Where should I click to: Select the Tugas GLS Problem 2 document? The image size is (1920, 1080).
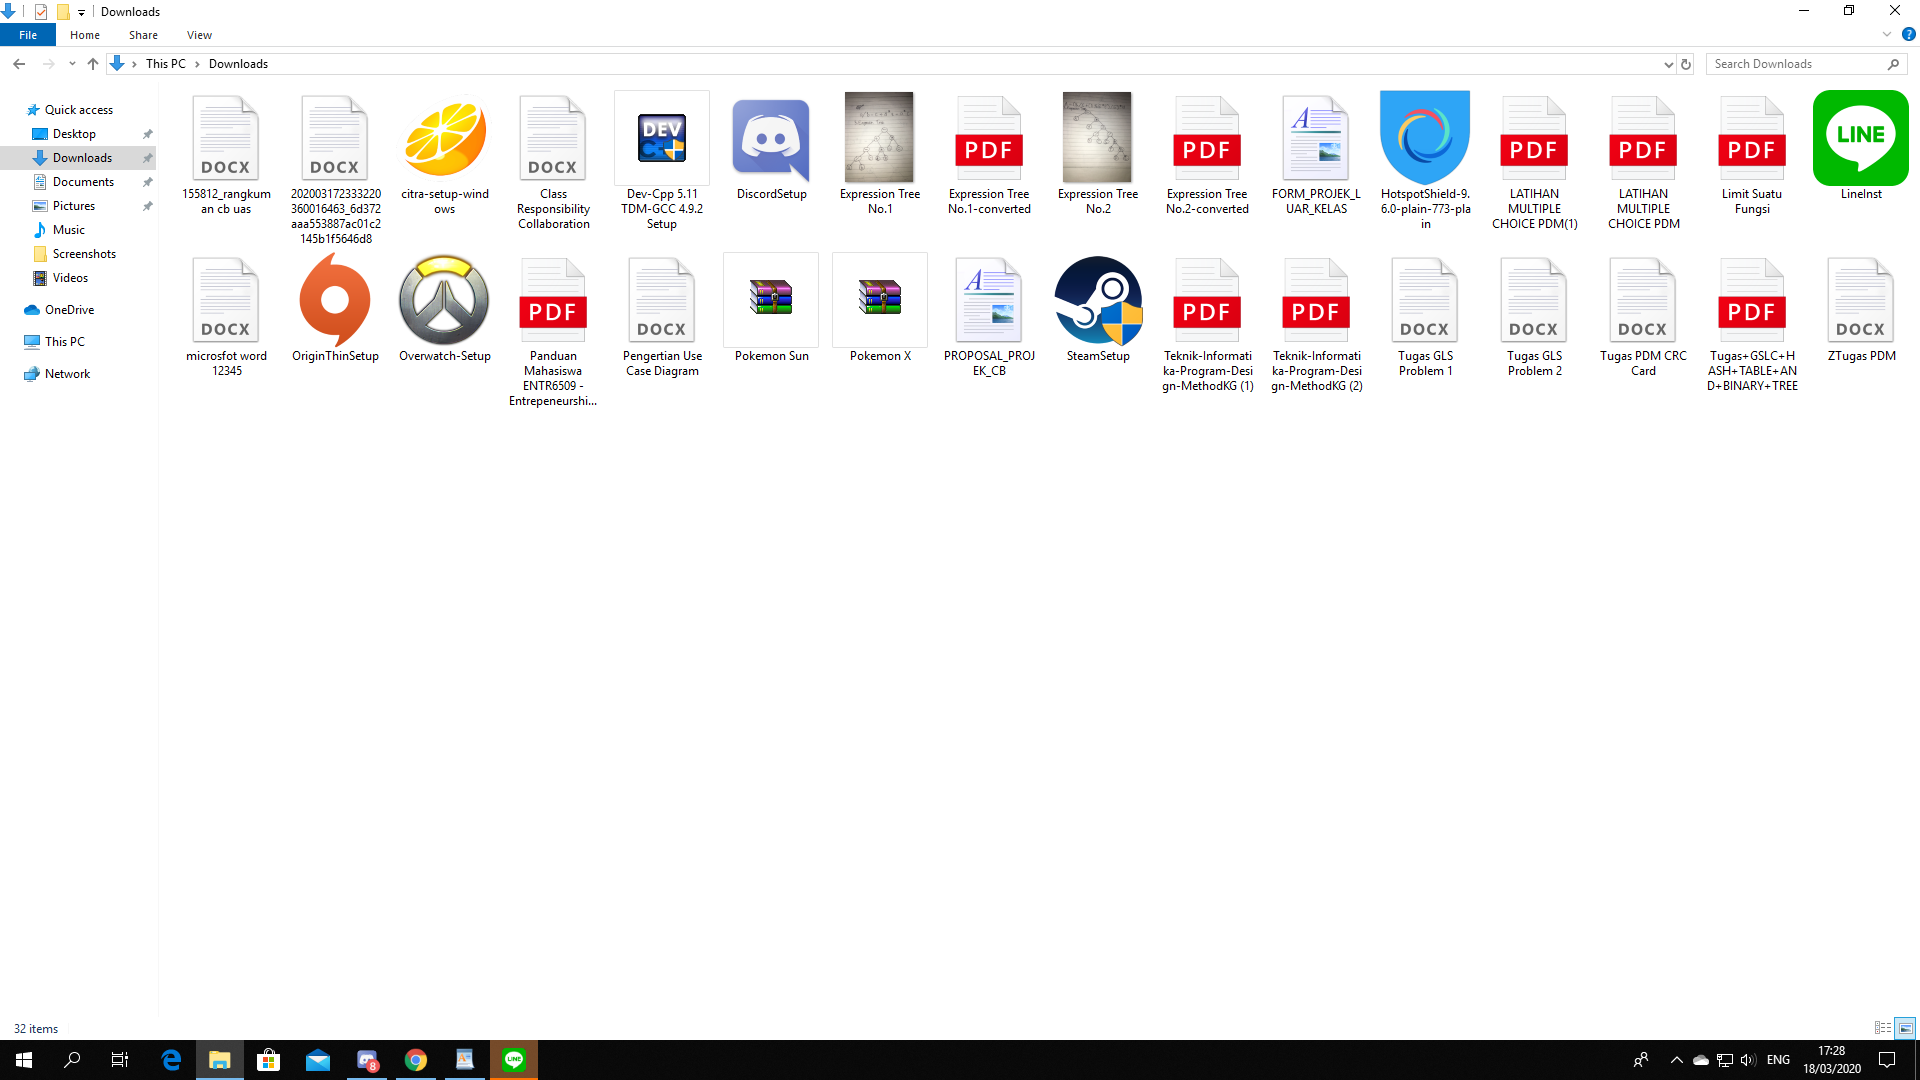pyautogui.click(x=1534, y=316)
